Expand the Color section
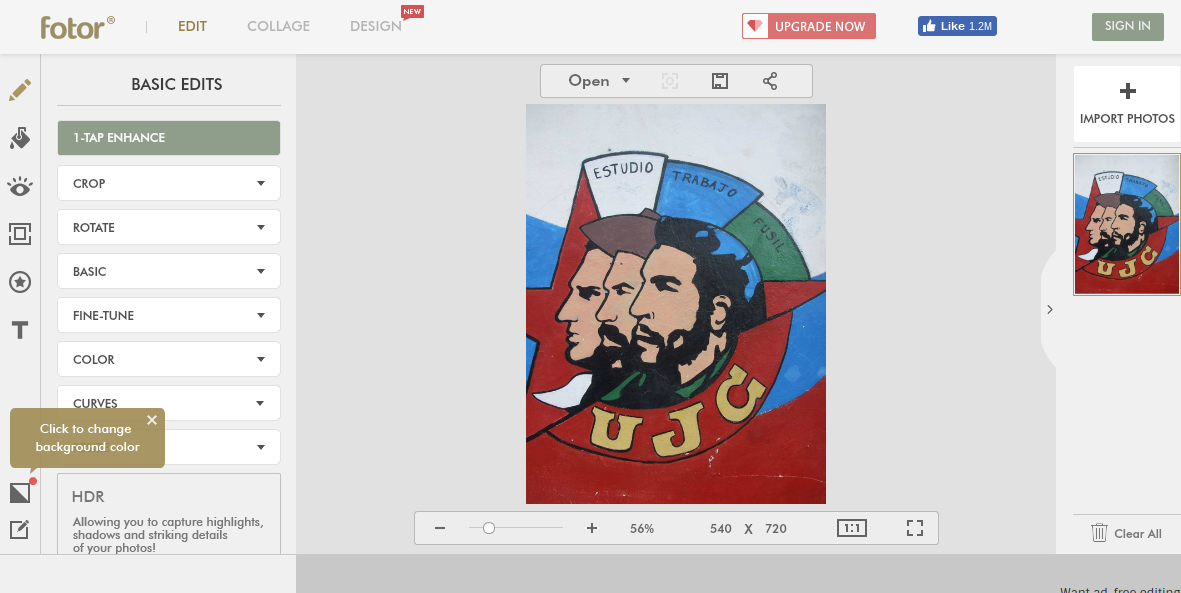Viewport: 1181px width, 593px height. click(x=169, y=359)
